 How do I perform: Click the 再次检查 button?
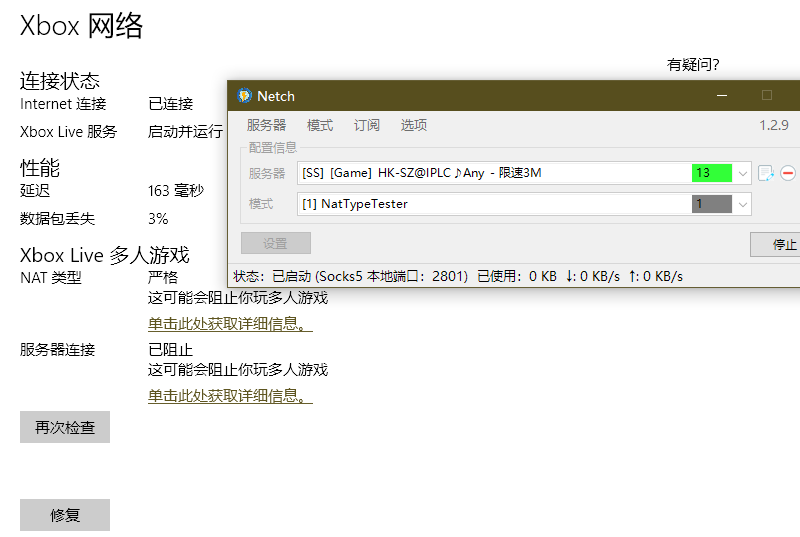click(65, 427)
